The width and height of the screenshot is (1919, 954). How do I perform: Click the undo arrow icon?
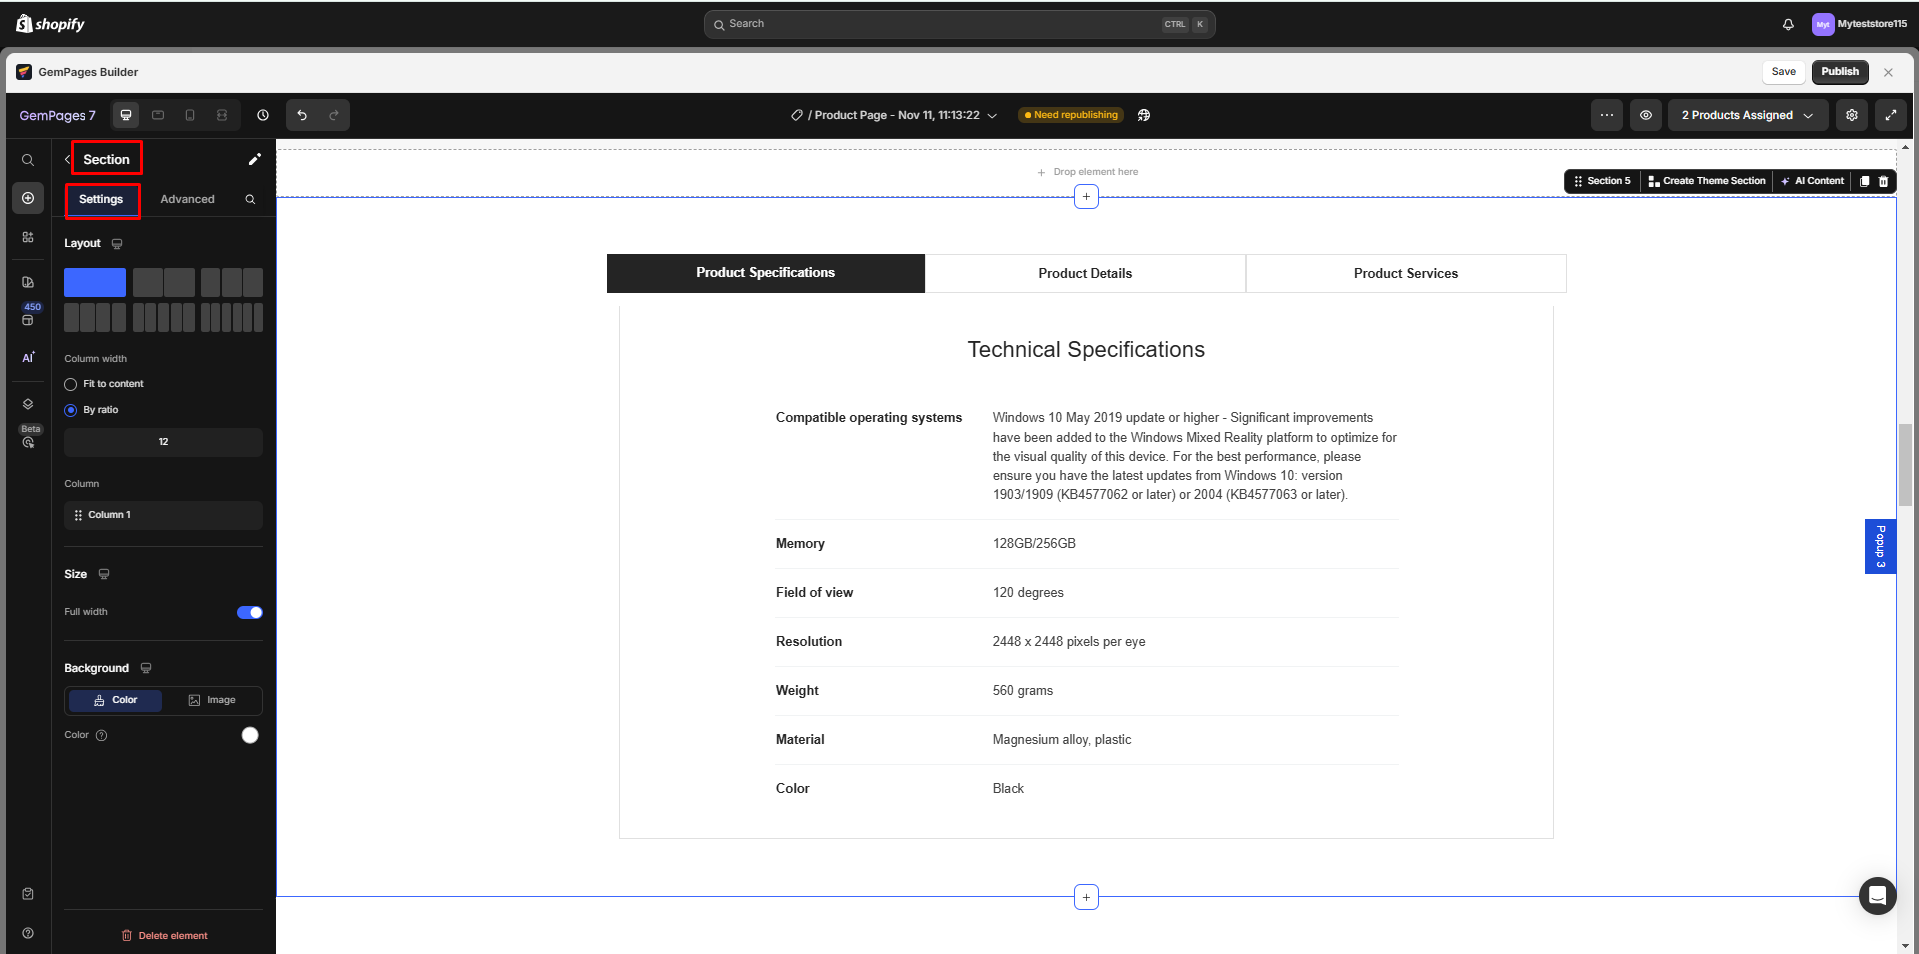pyautogui.click(x=301, y=115)
